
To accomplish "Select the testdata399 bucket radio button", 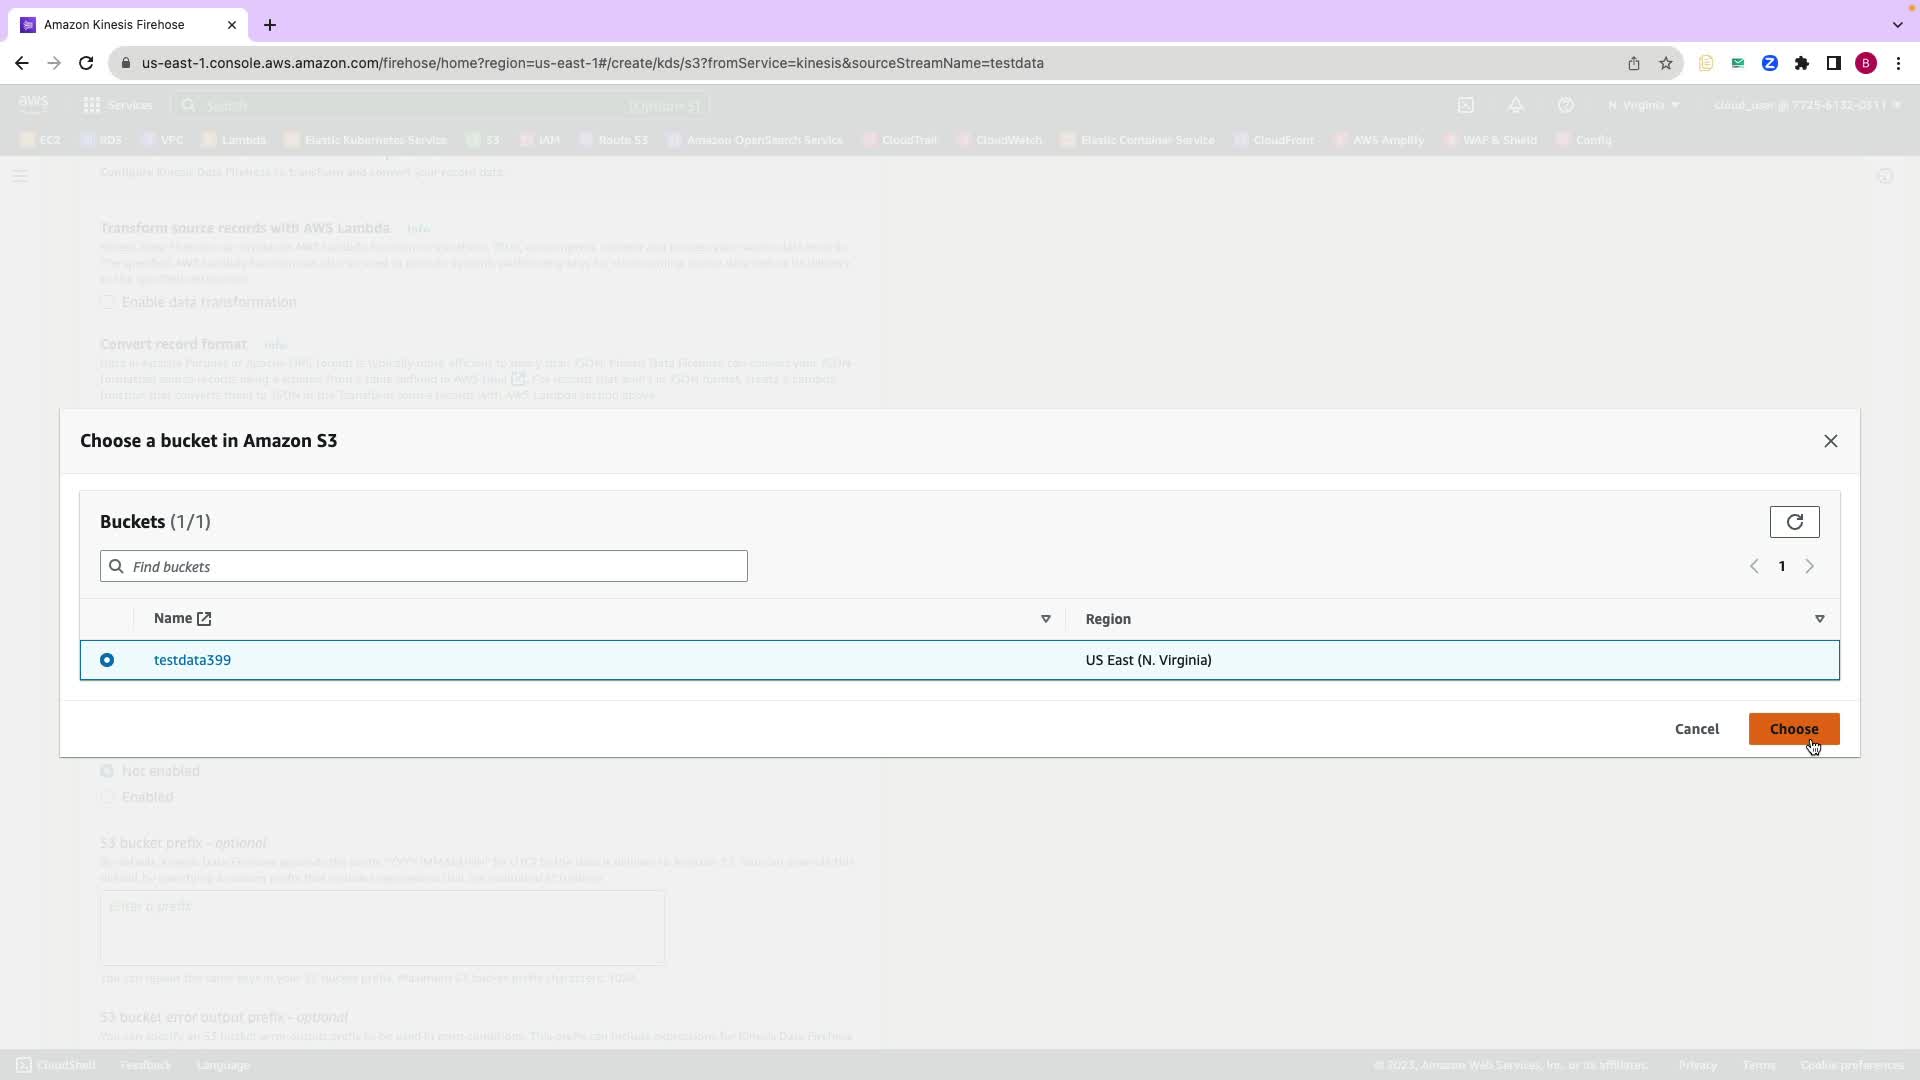I will pos(107,660).
